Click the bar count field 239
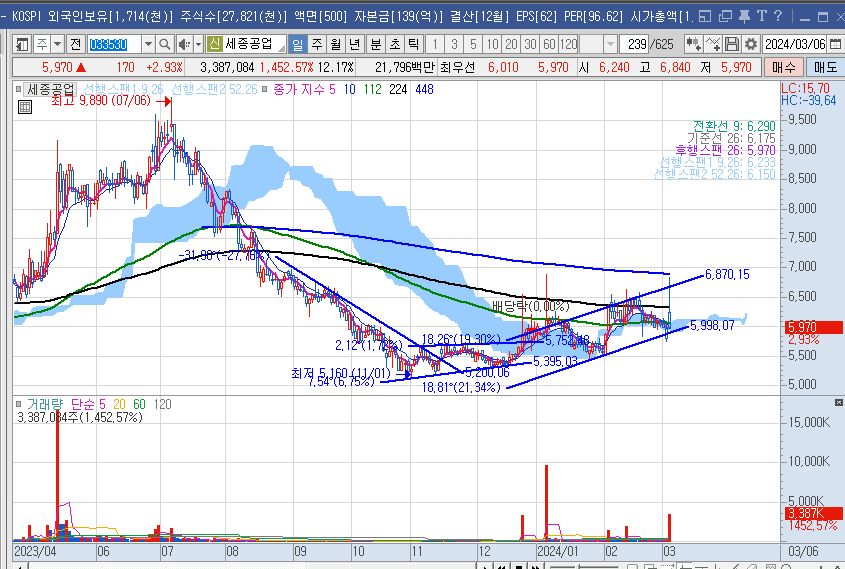The height and width of the screenshot is (569, 845). pos(634,44)
